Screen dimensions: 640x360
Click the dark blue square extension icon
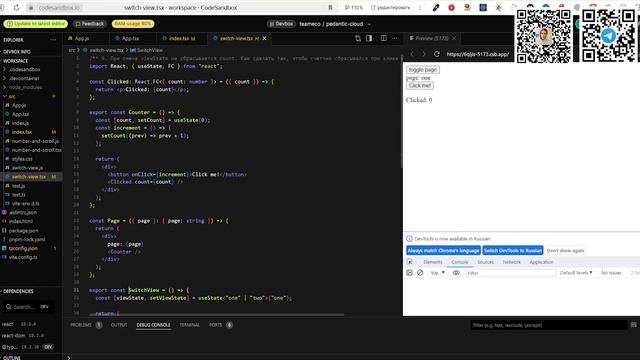(x=483, y=7)
